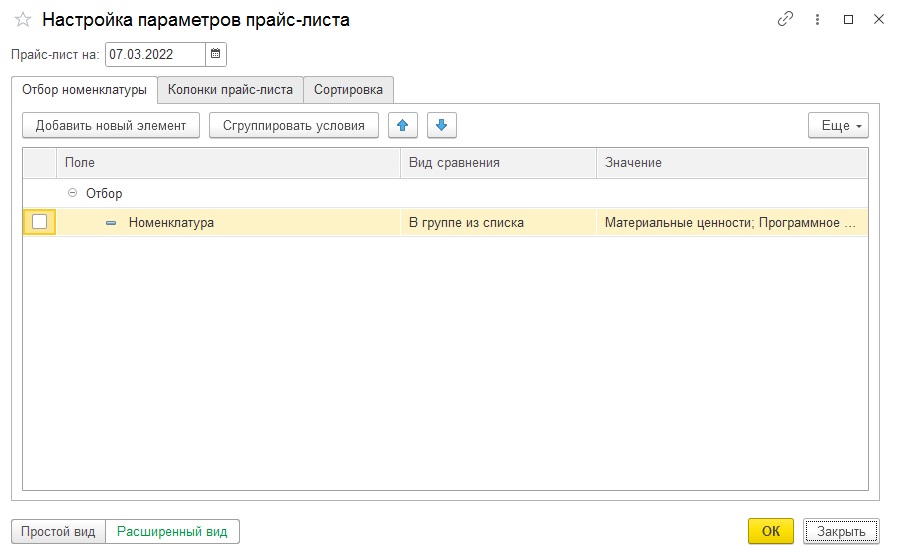Toggle checkbox for Номенклатура filter row

tap(40, 222)
